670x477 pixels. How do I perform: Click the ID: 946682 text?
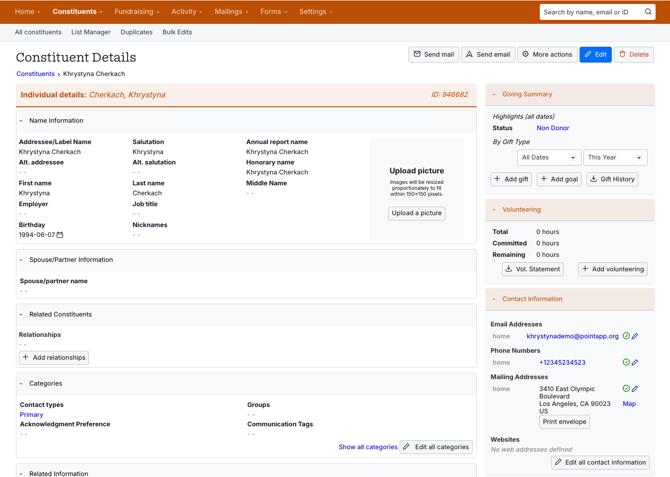point(450,94)
